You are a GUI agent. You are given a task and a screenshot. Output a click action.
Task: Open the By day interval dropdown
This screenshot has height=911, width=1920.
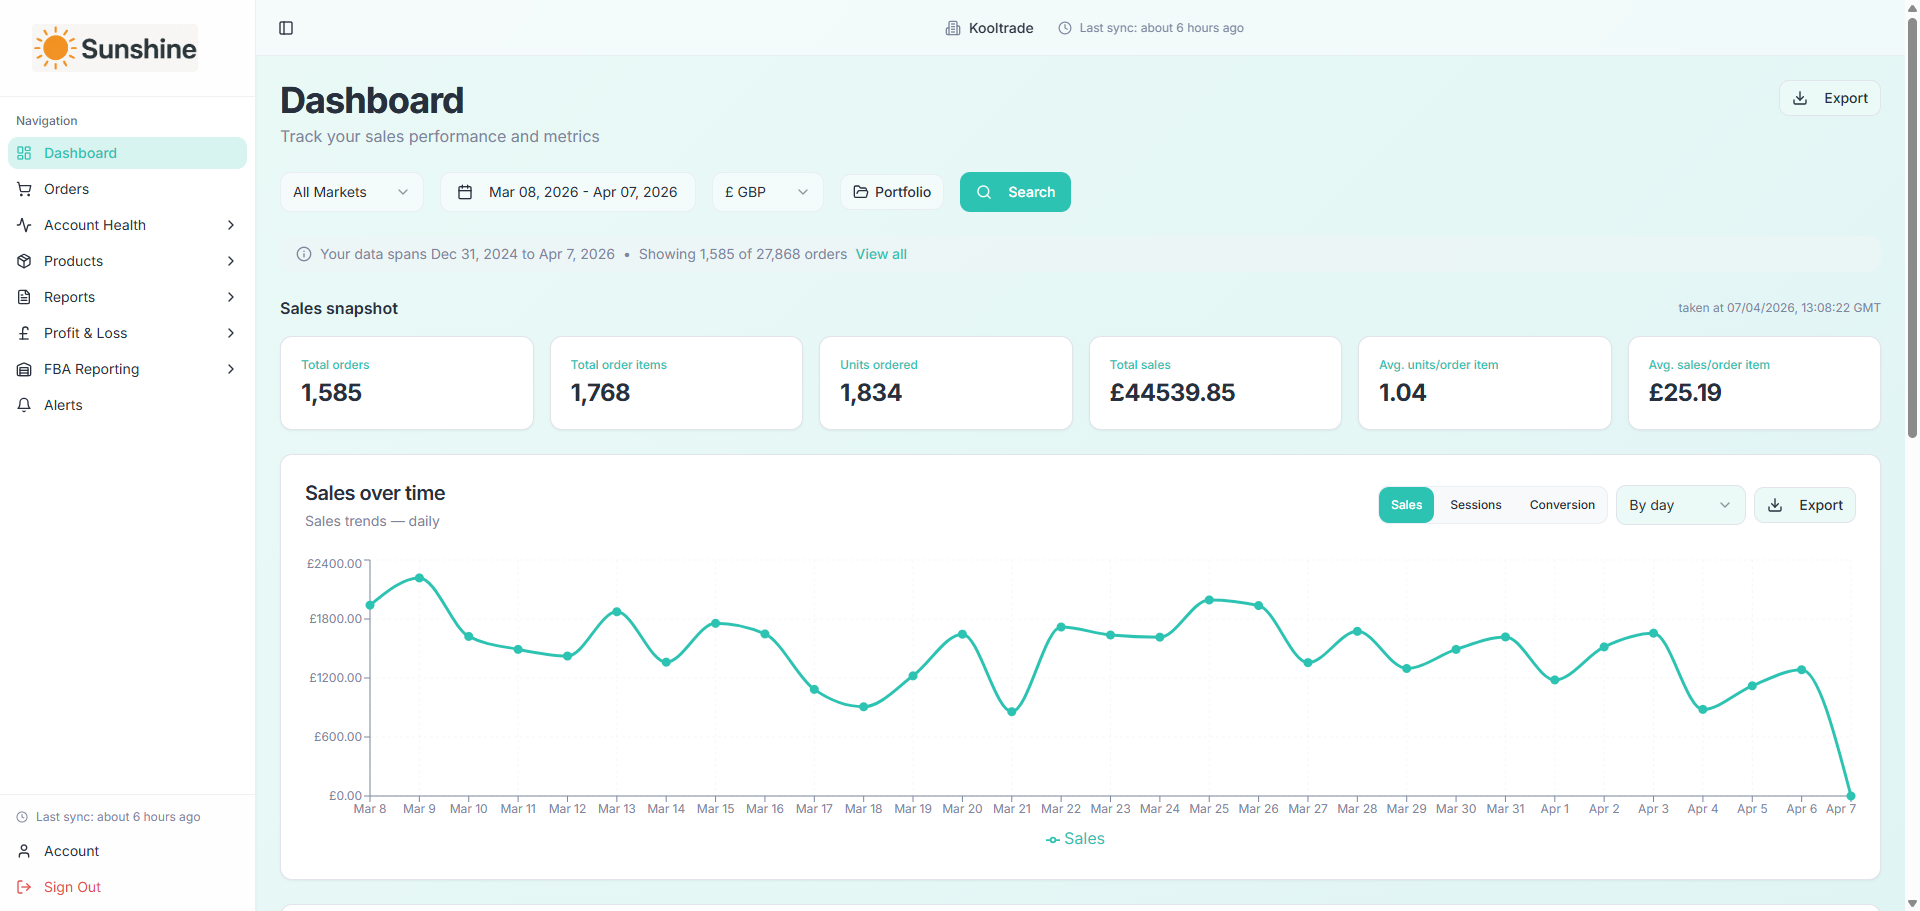point(1680,505)
